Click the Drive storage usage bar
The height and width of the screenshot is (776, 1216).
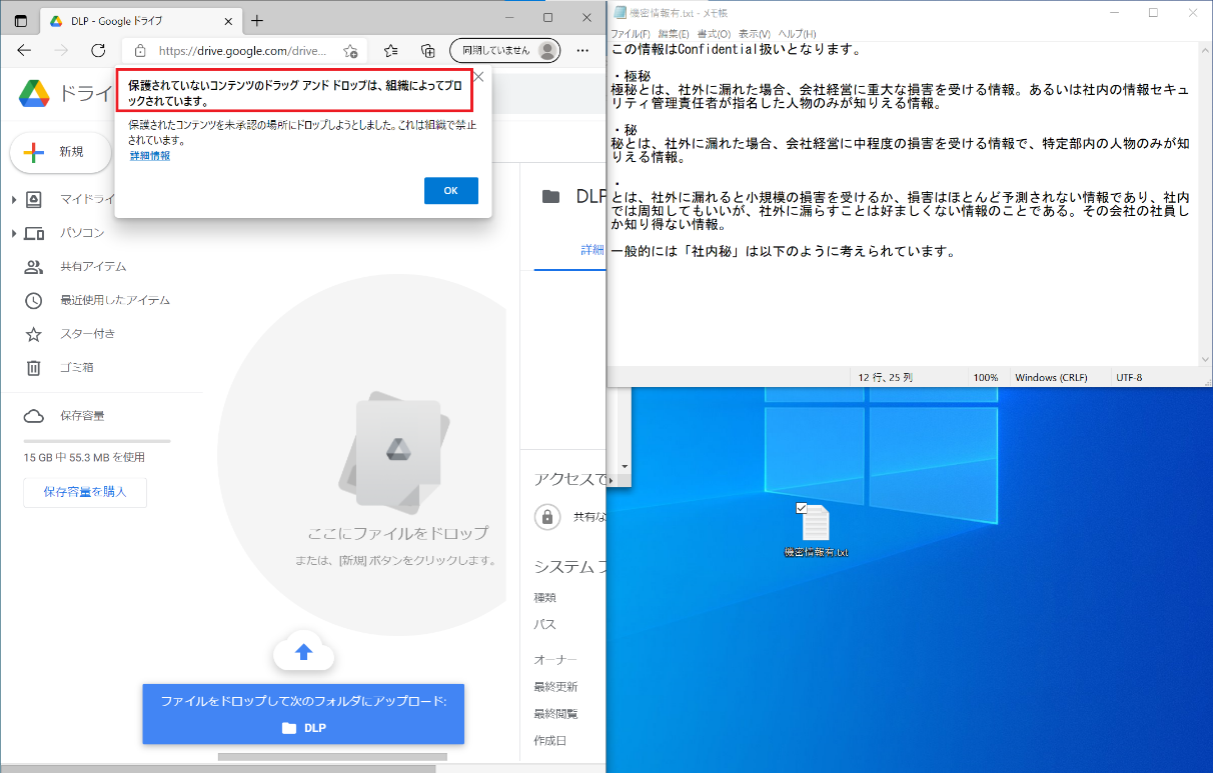[x=97, y=441]
